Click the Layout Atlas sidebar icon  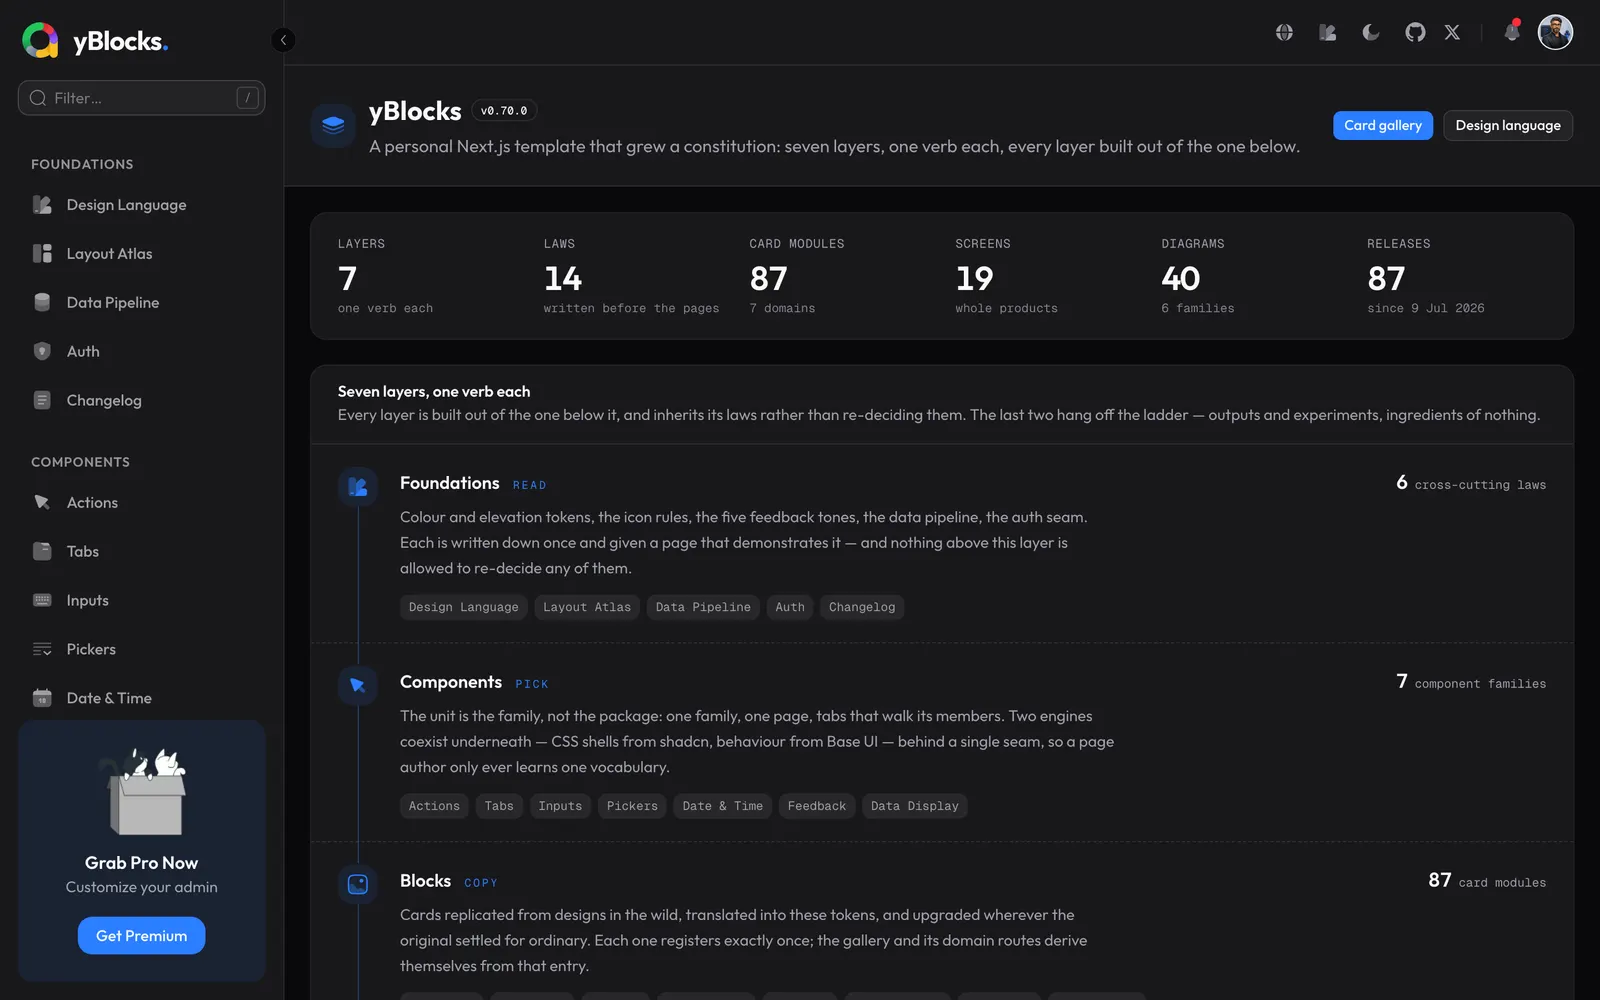pos(42,254)
